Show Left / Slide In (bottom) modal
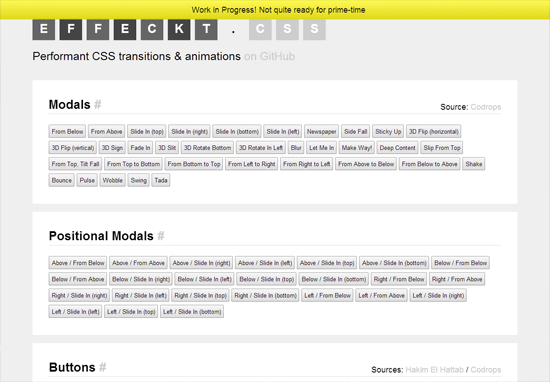Viewport: 550px width, 382px height. (192, 311)
